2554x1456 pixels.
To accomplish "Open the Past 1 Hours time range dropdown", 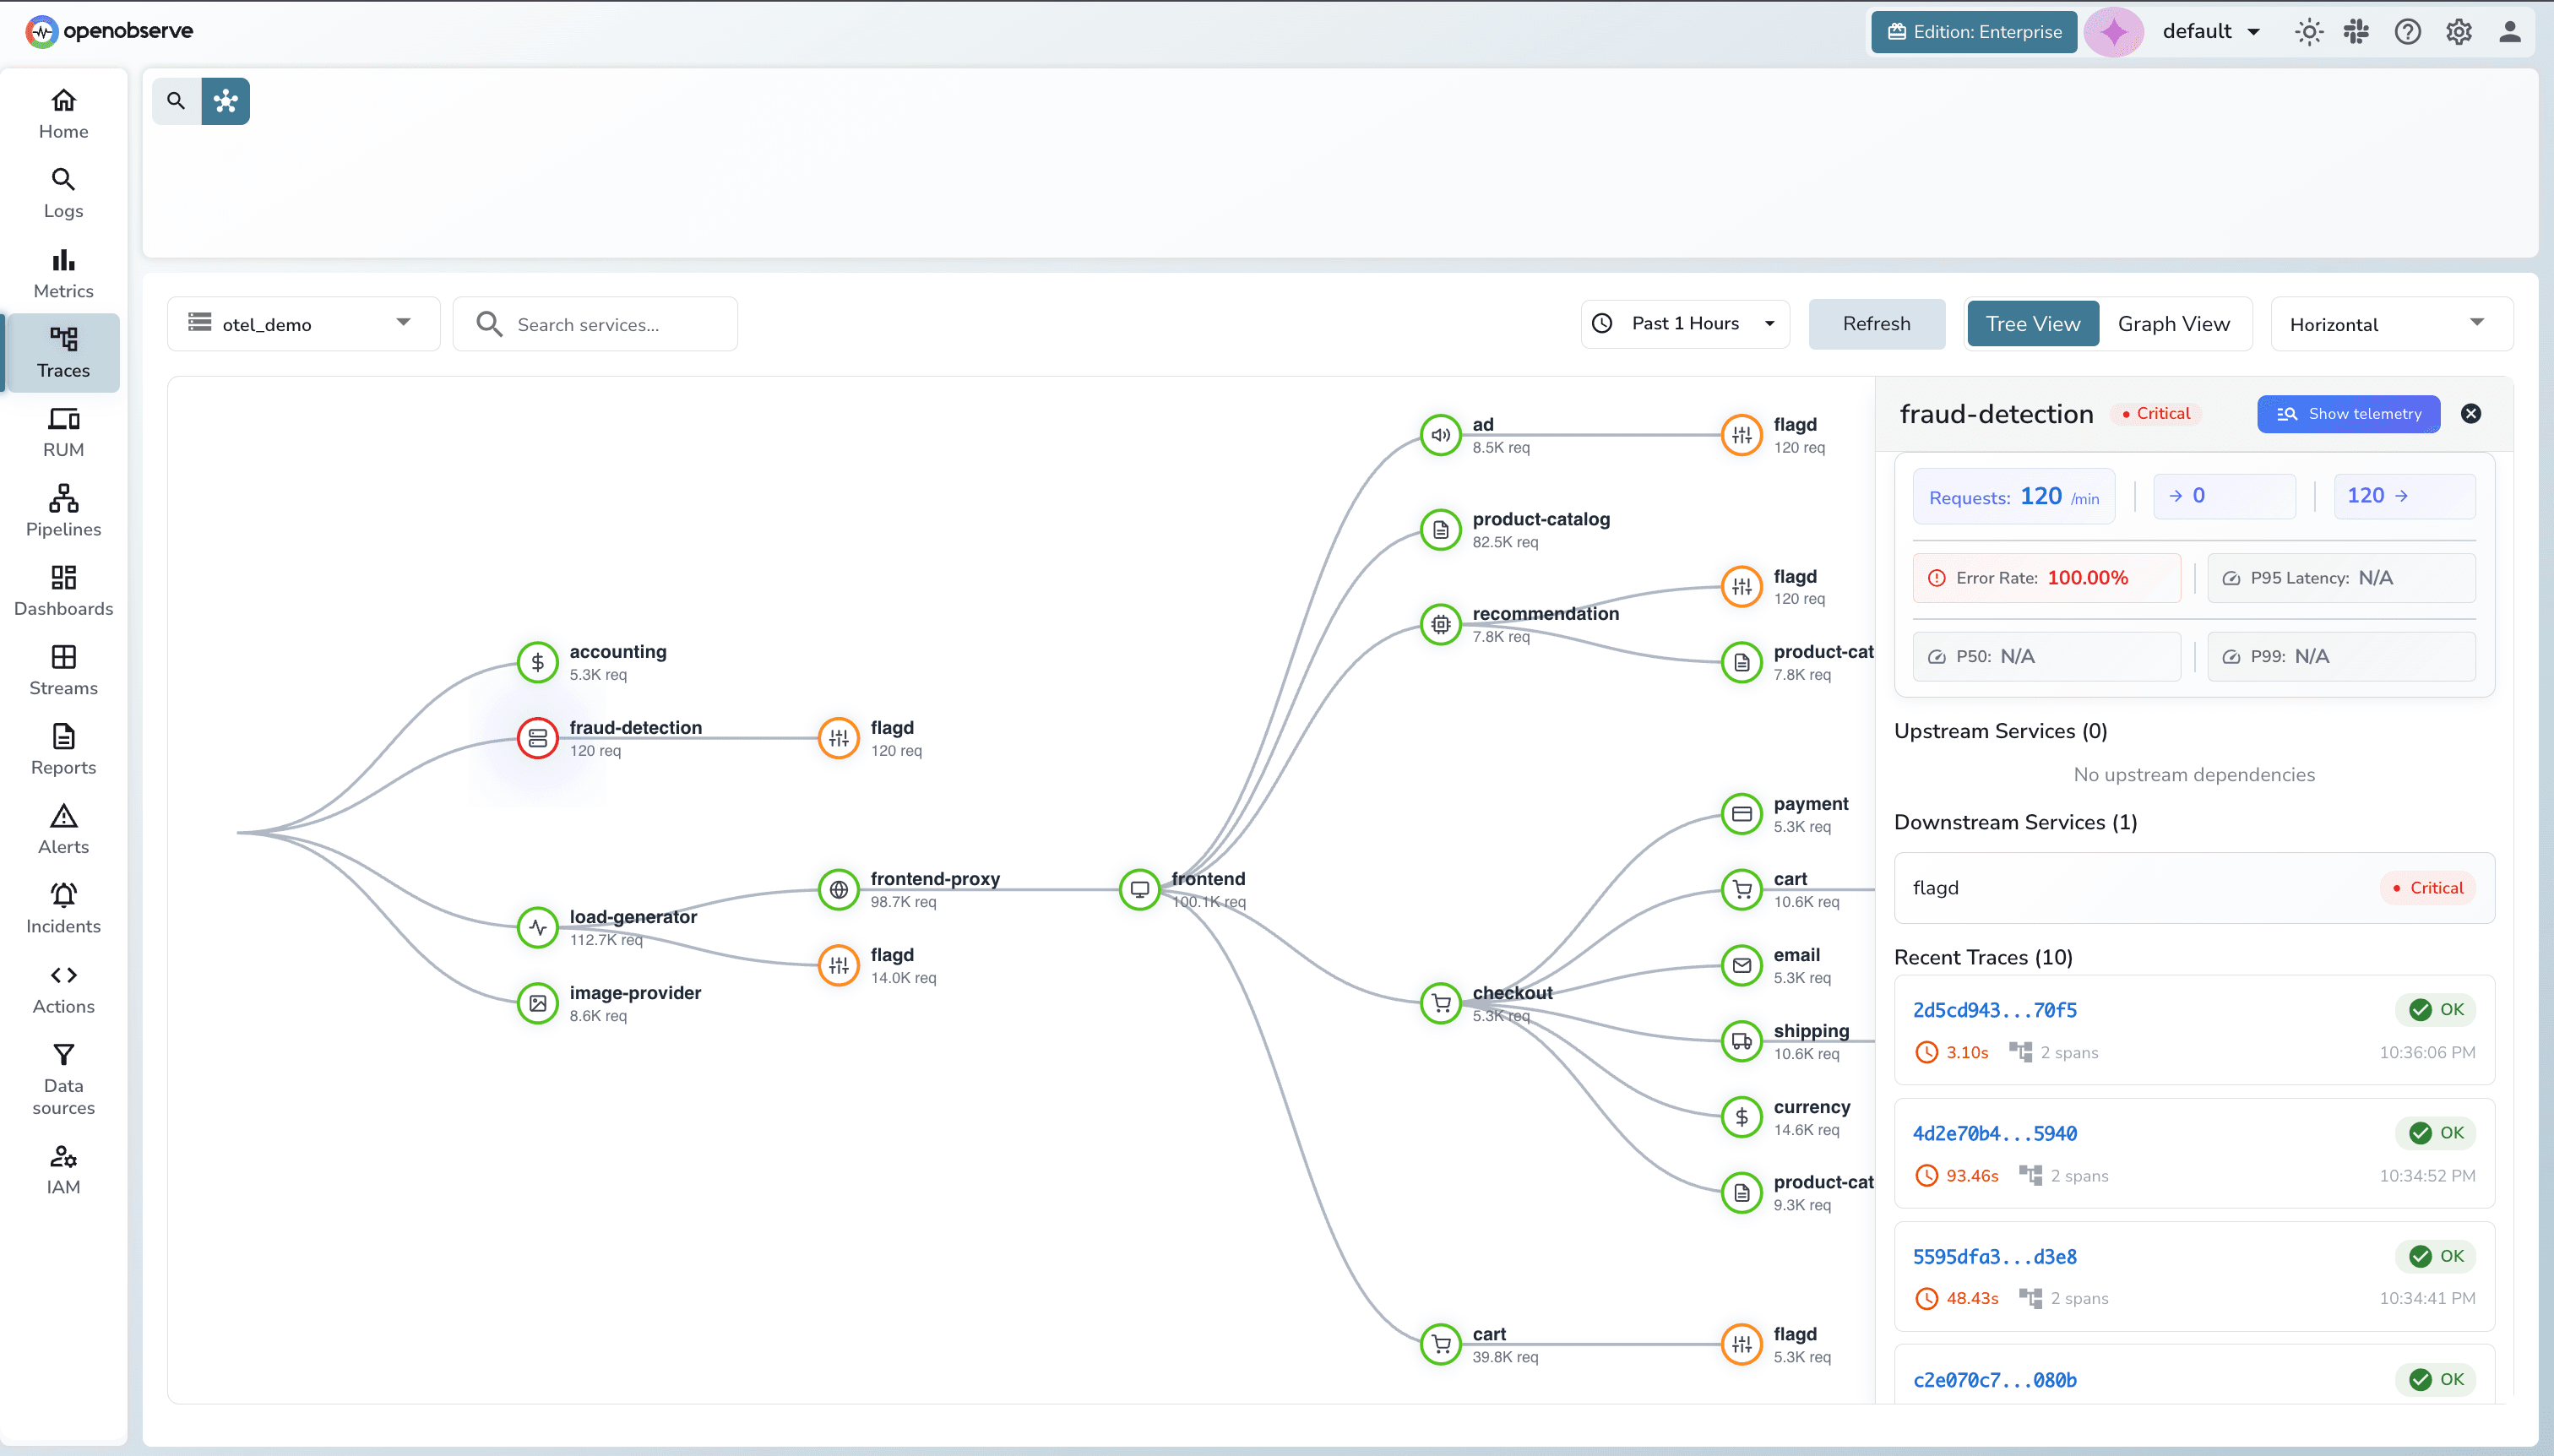I will click(1684, 323).
